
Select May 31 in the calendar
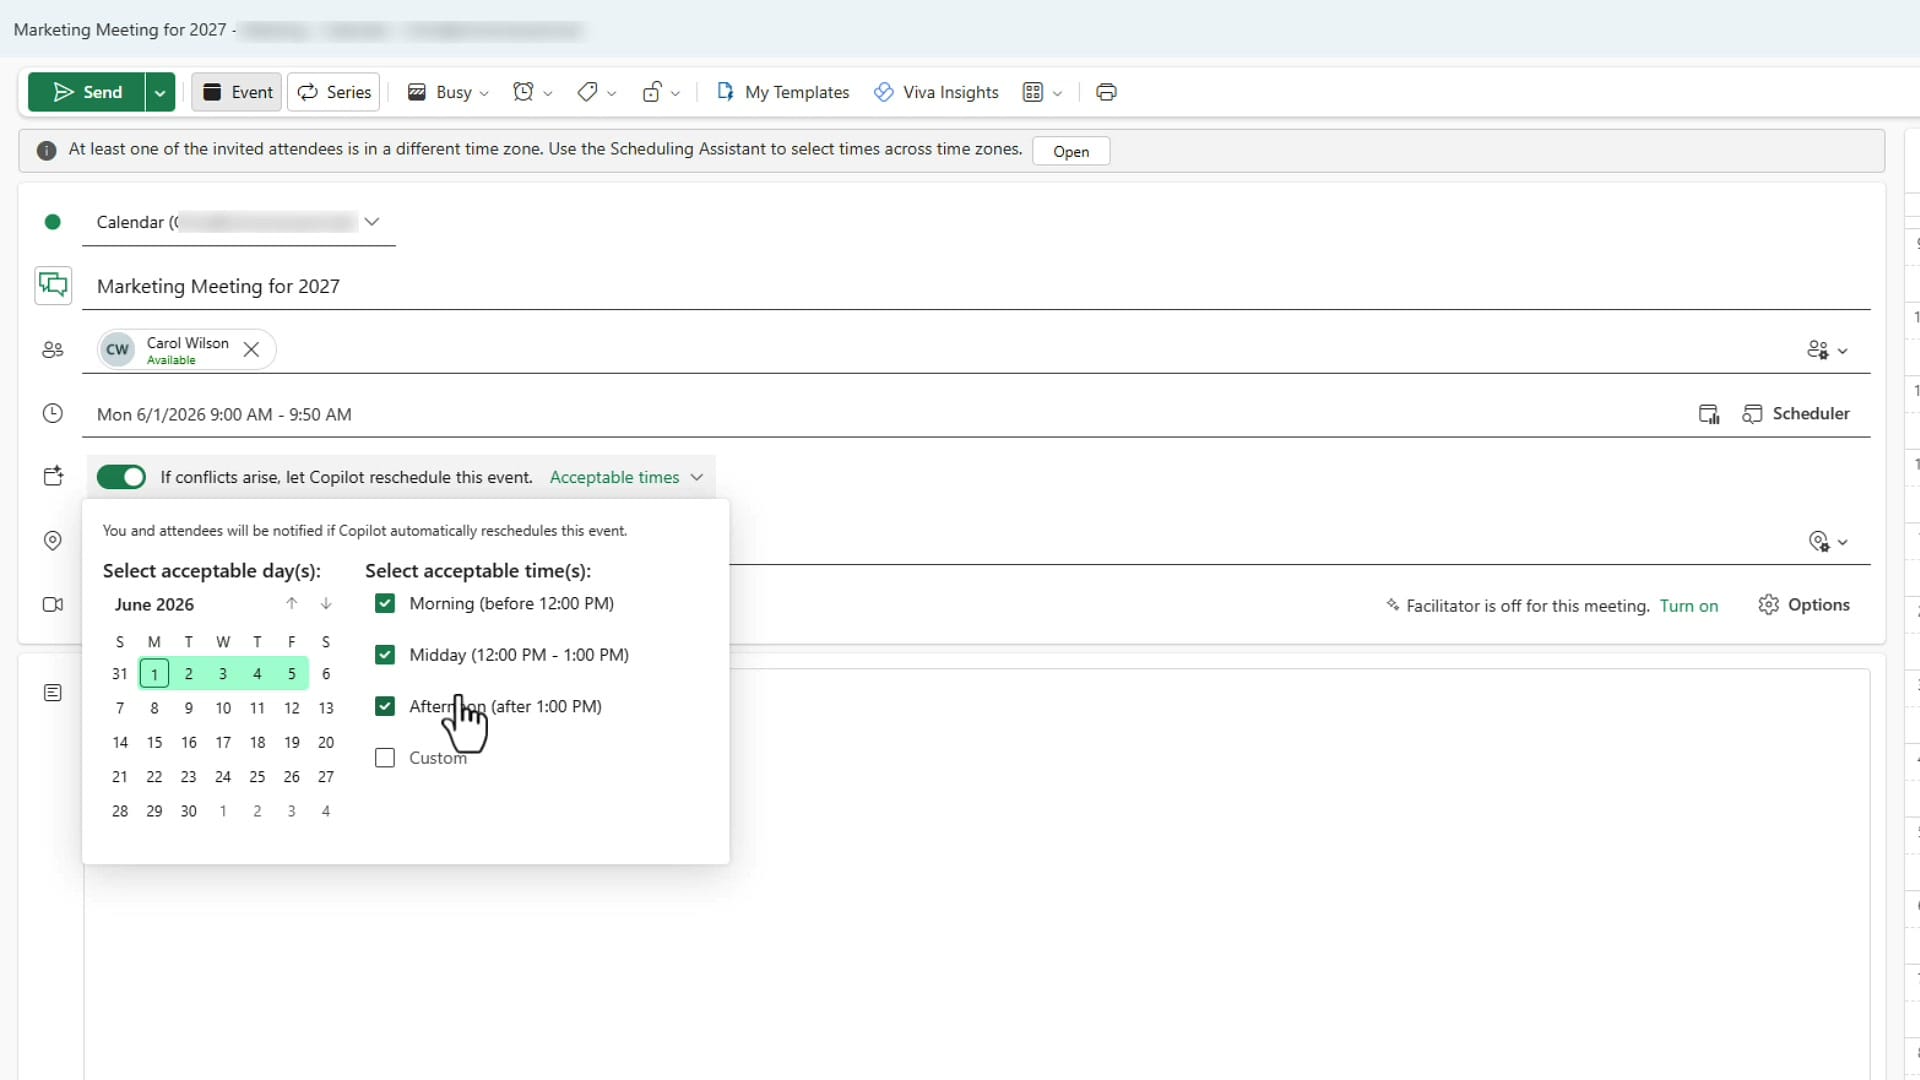pos(120,674)
